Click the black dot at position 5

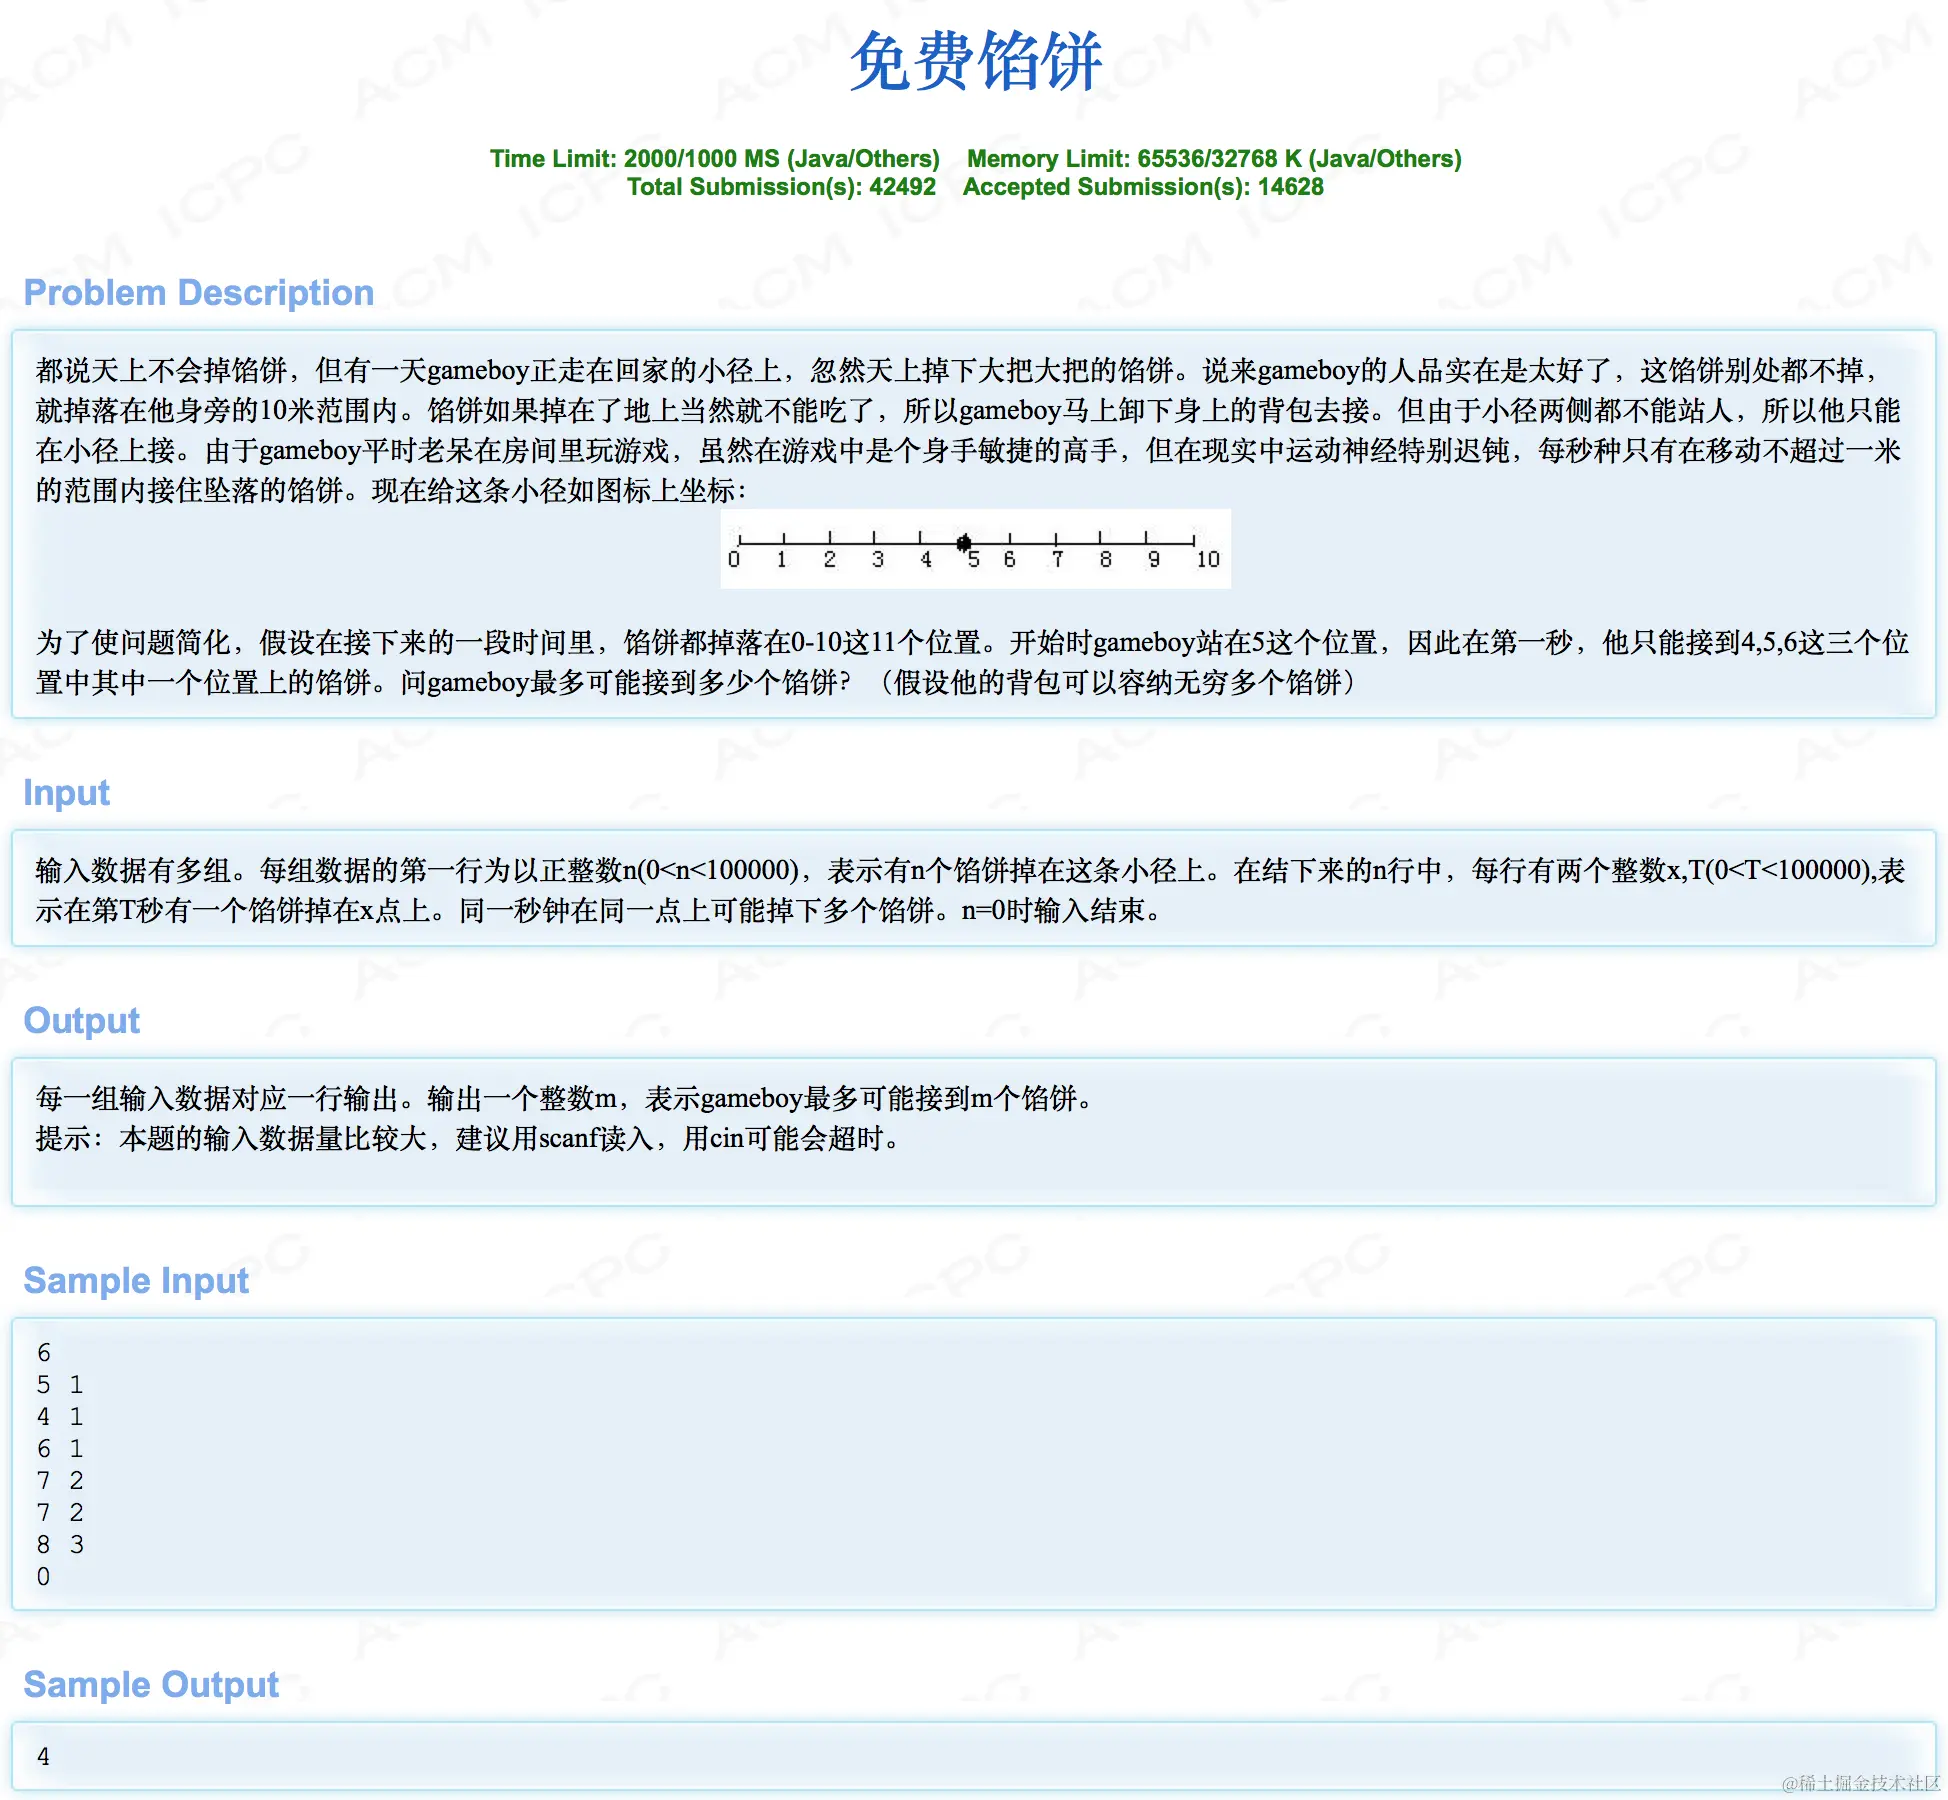pyautogui.click(x=964, y=543)
